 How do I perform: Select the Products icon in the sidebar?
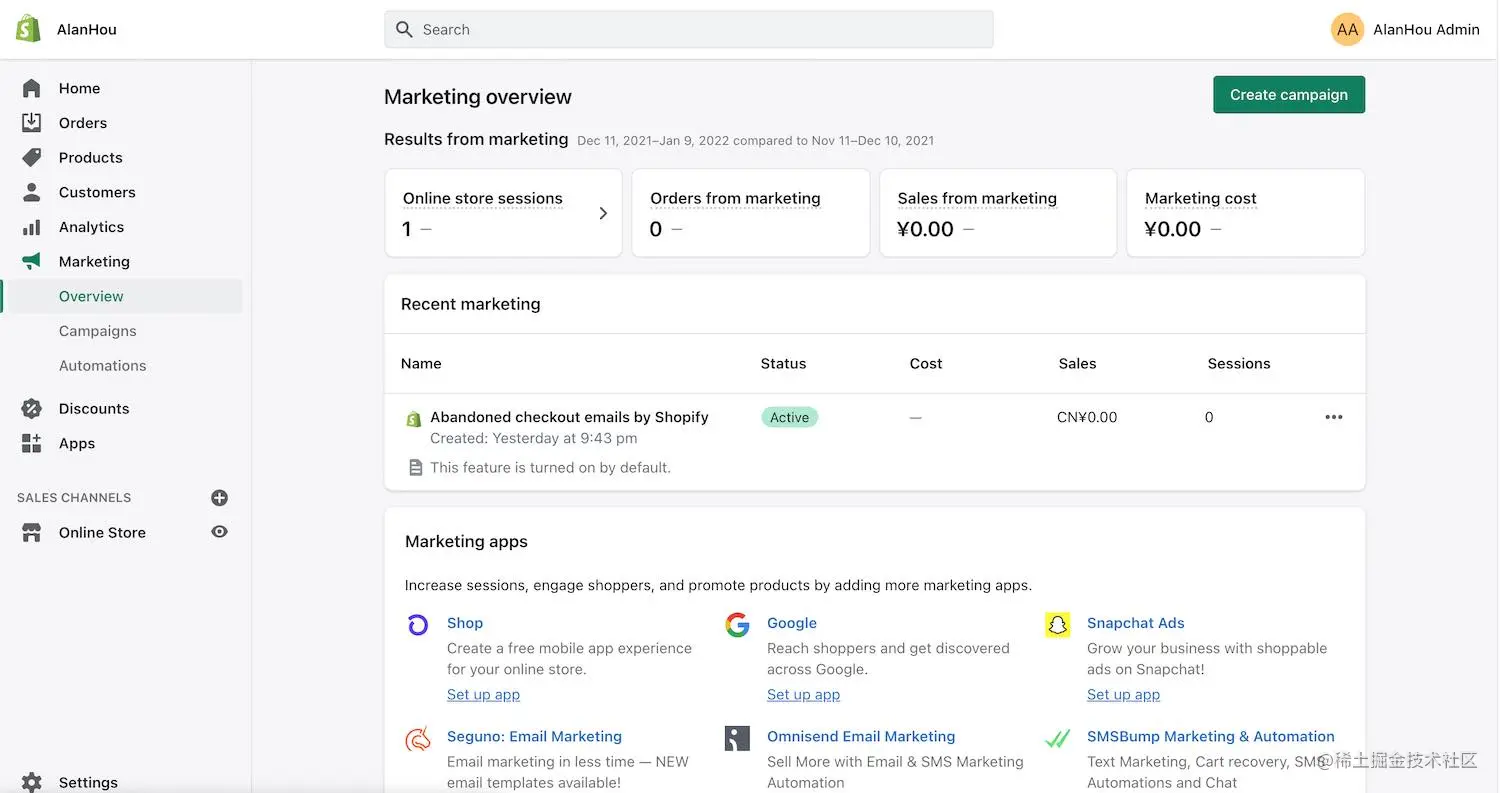pyautogui.click(x=32, y=157)
